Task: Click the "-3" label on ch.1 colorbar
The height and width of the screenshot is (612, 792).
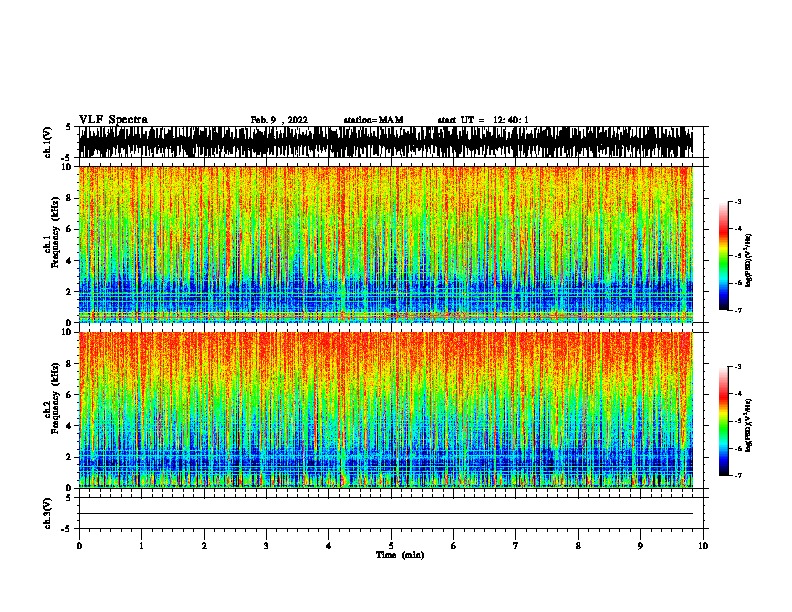Action: 738,201
